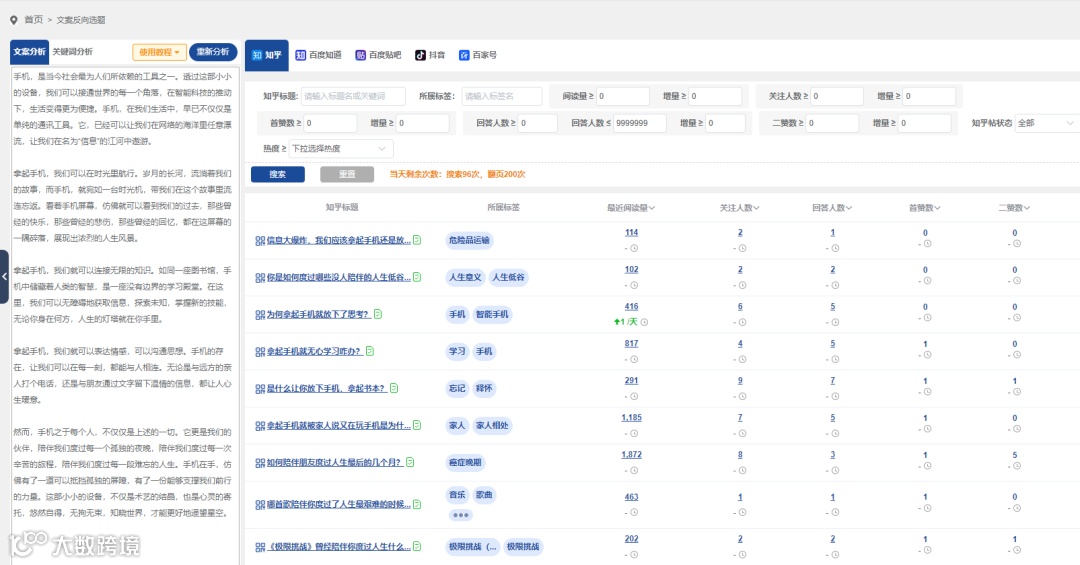Click the 百度知道 logo icon
Viewport: 1080px width, 565px height.
300,55
